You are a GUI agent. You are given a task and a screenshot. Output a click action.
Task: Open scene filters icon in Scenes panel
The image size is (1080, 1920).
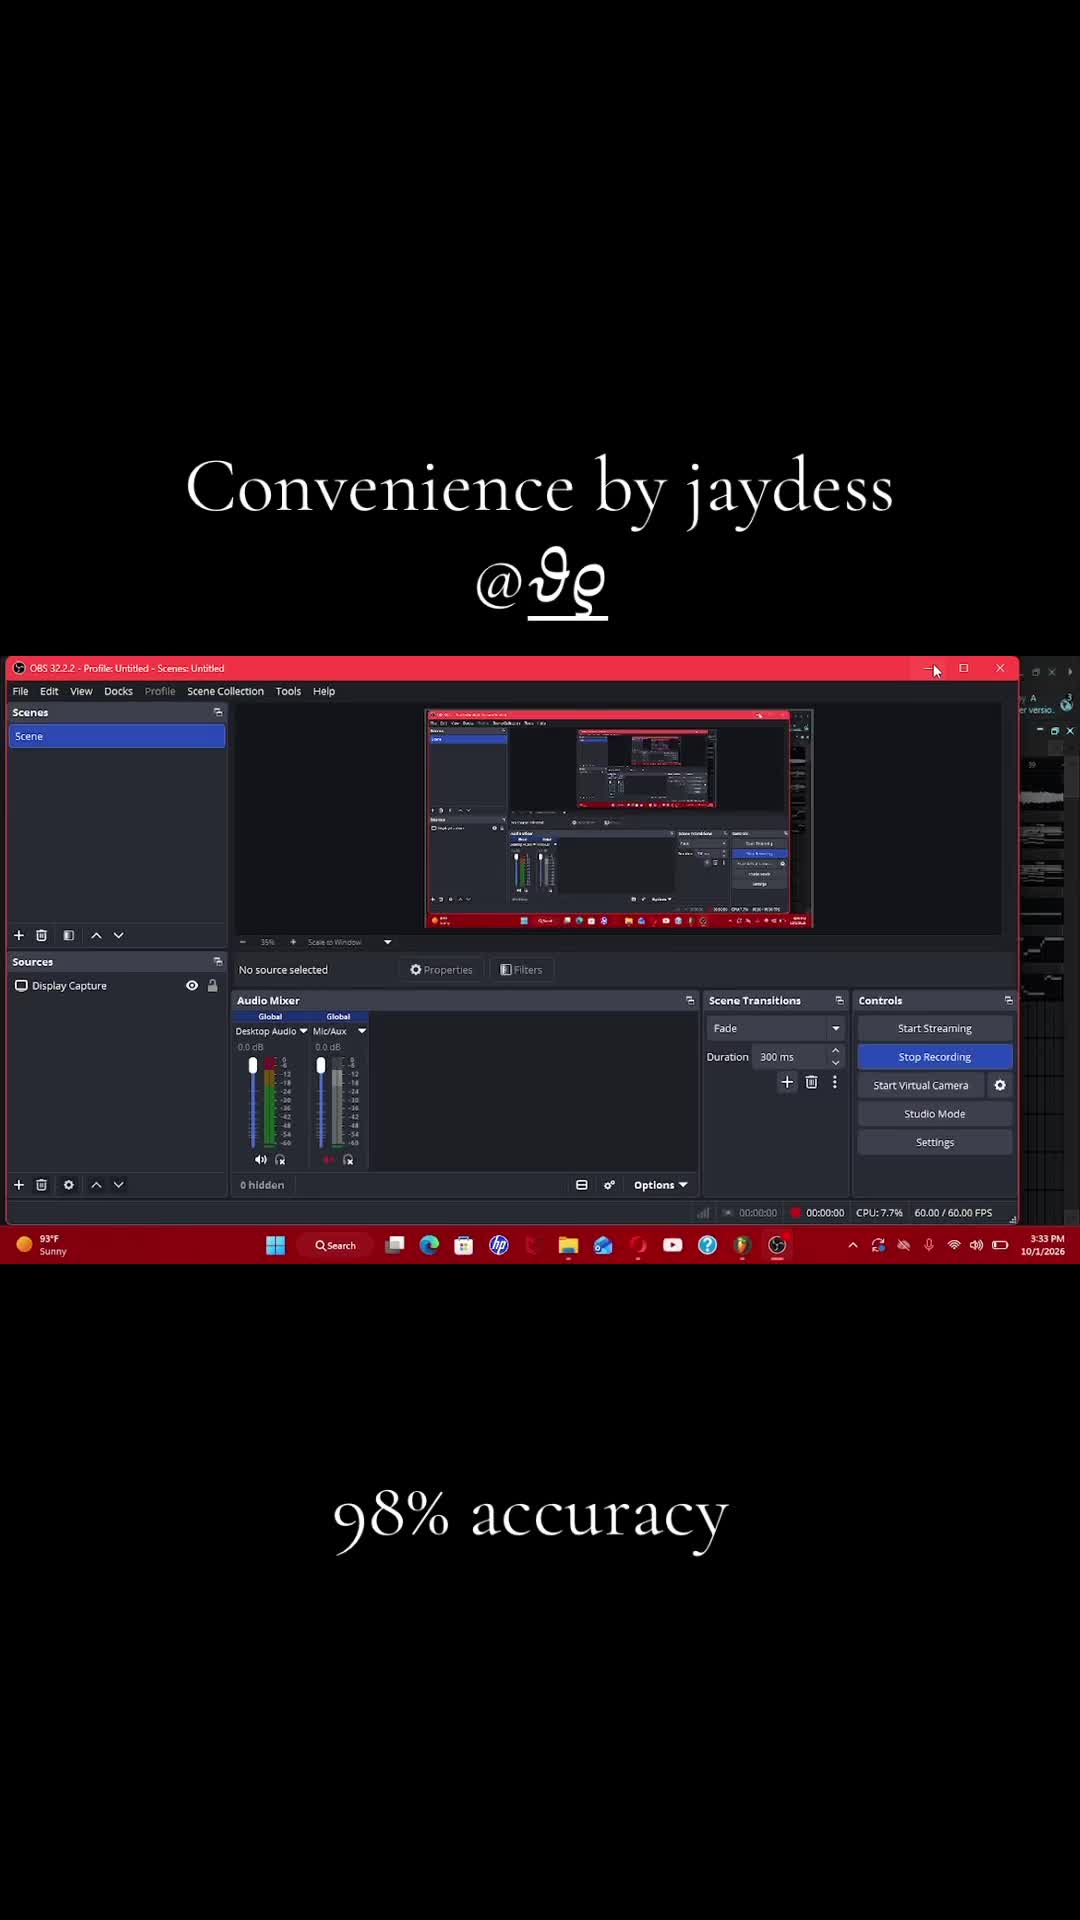pyautogui.click(x=68, y=935)
